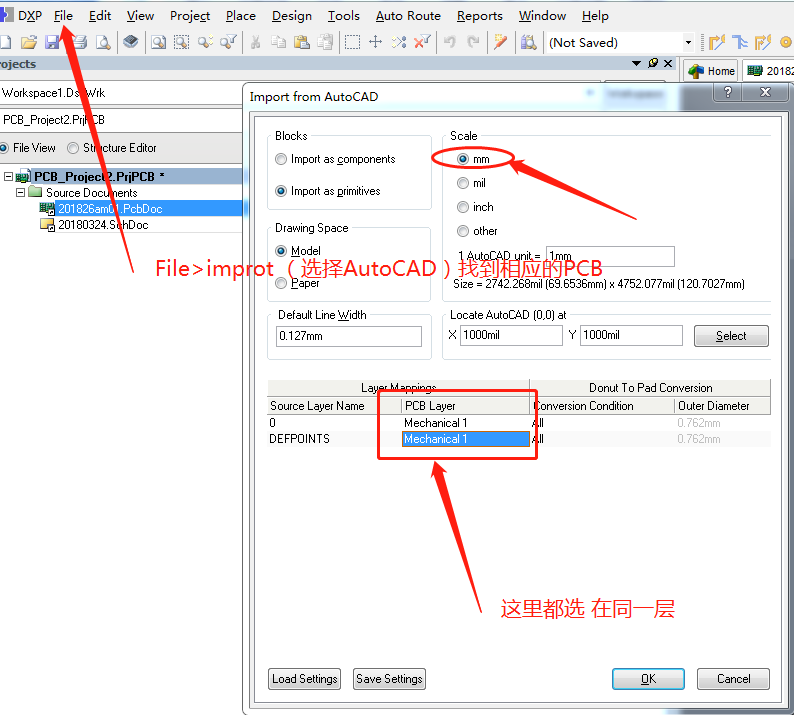Select other scale radio button
794x715 pixels.
[463, 231]
